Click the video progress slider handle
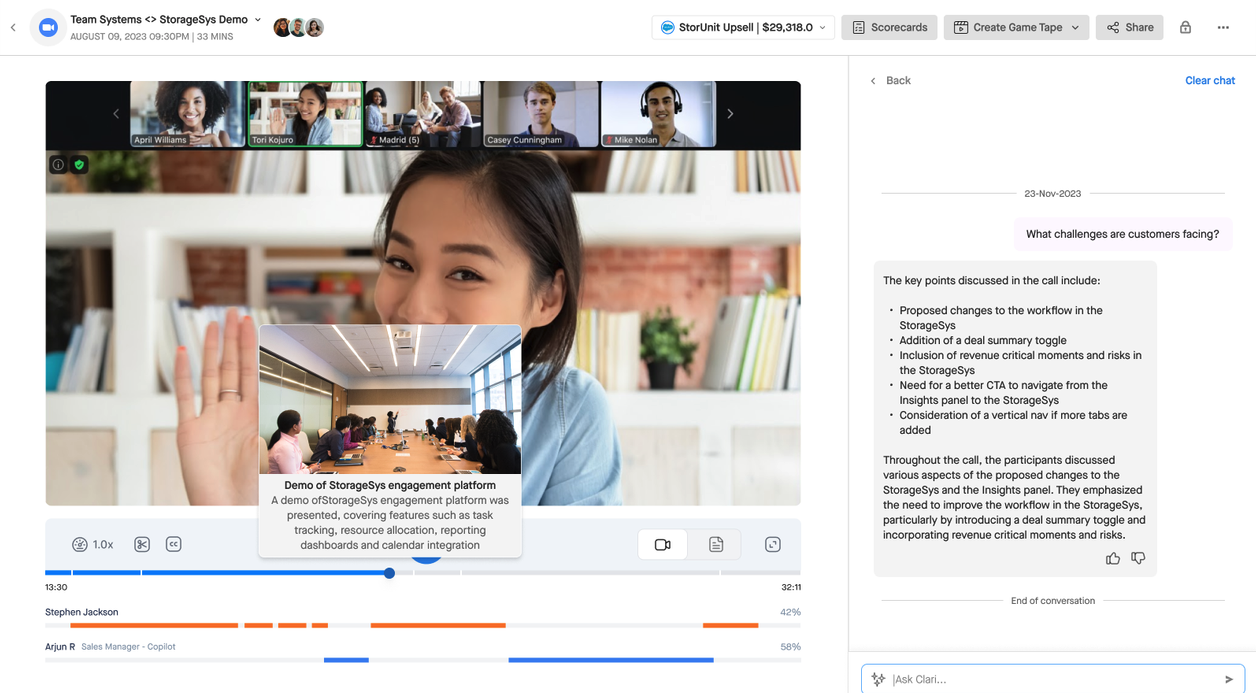 pyautogui.click(x=390, y=573)
